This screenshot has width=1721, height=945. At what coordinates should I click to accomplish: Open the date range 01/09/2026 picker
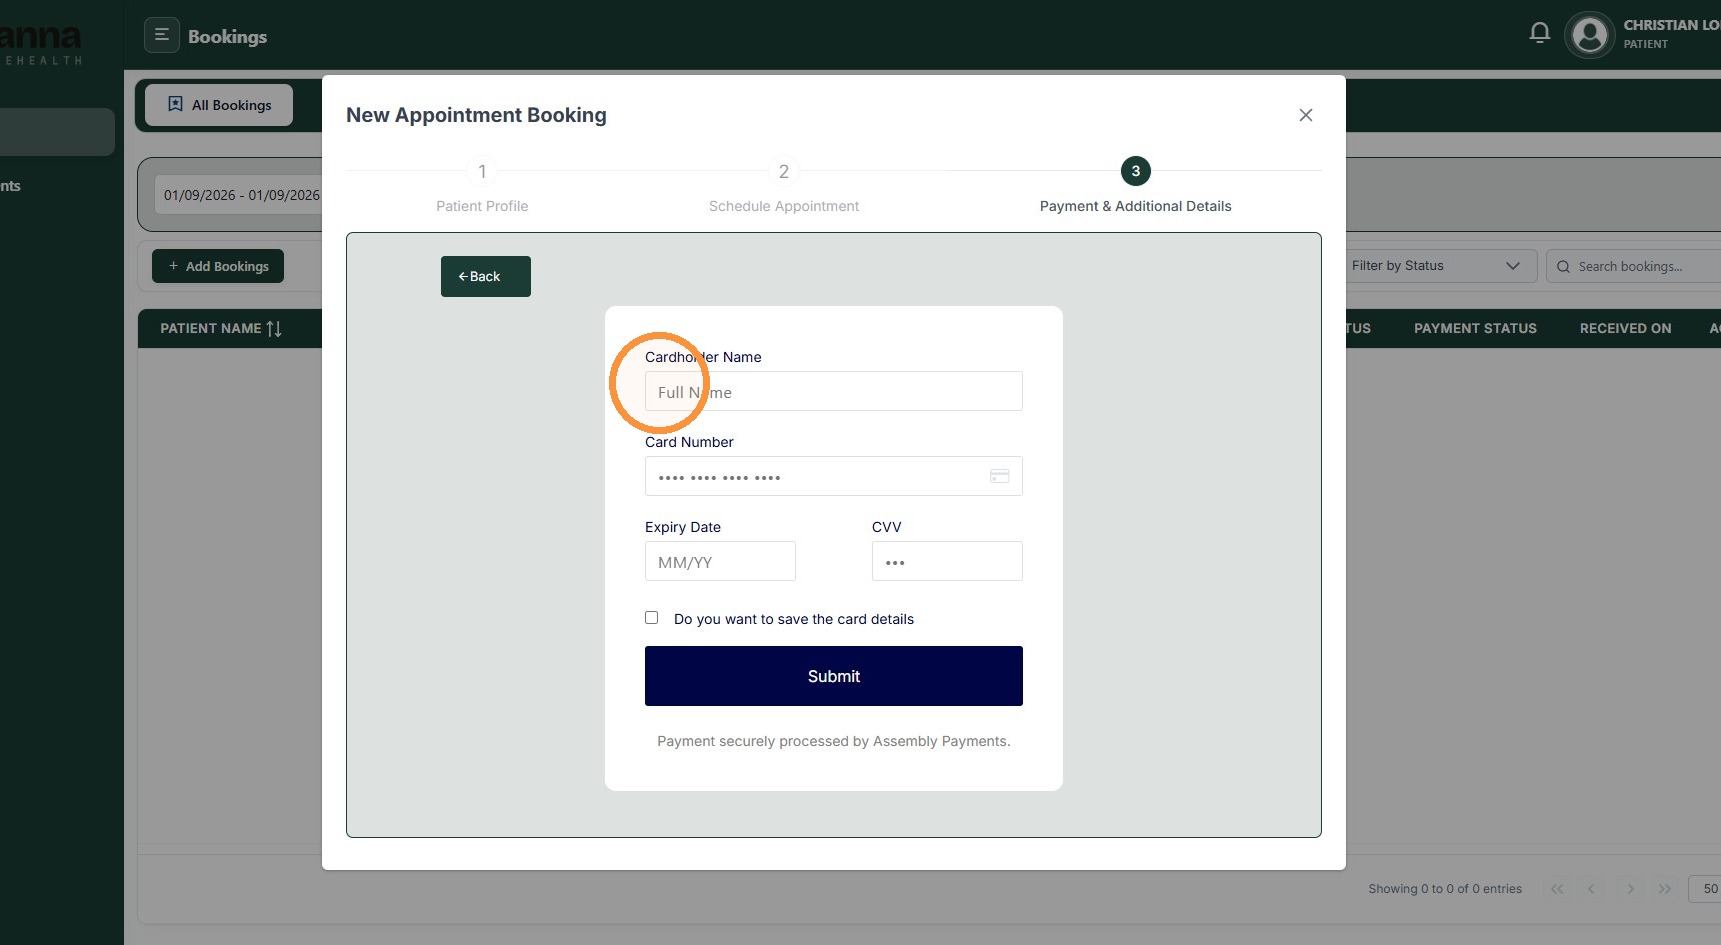(242, 195)
